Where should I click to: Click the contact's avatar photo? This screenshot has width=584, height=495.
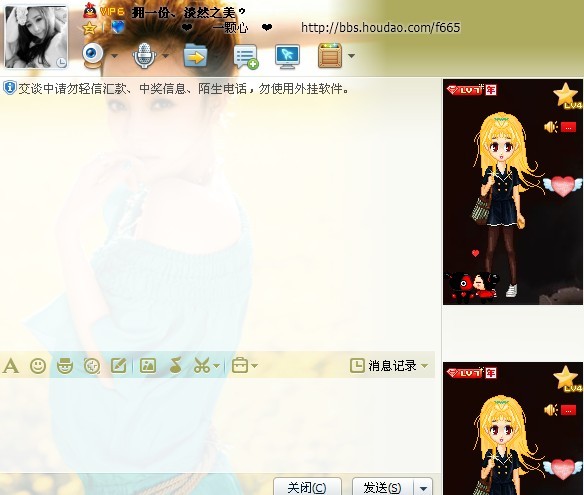click(x=36, y=37)
